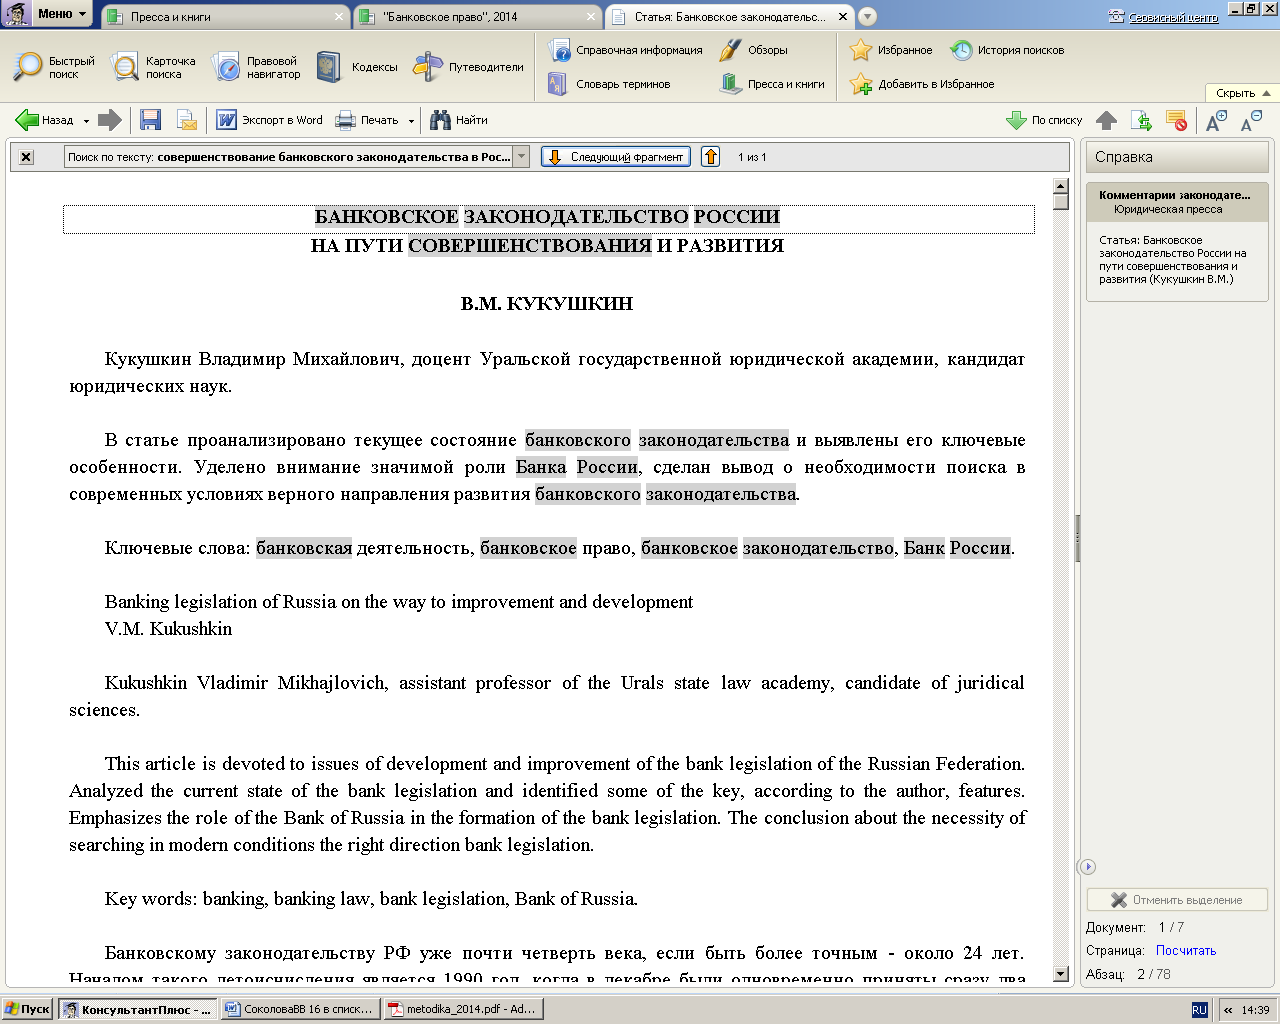Click the gray up arrow icon
The height and width of the screenshot is (1024, 1280).
click(1106, 120)
